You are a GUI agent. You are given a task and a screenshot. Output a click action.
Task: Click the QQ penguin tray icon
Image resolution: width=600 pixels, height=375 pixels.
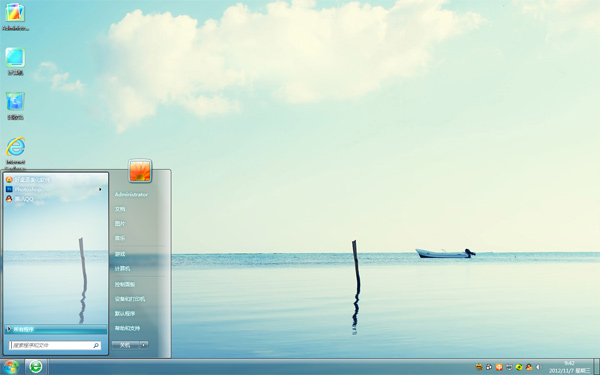coord(529,367)
